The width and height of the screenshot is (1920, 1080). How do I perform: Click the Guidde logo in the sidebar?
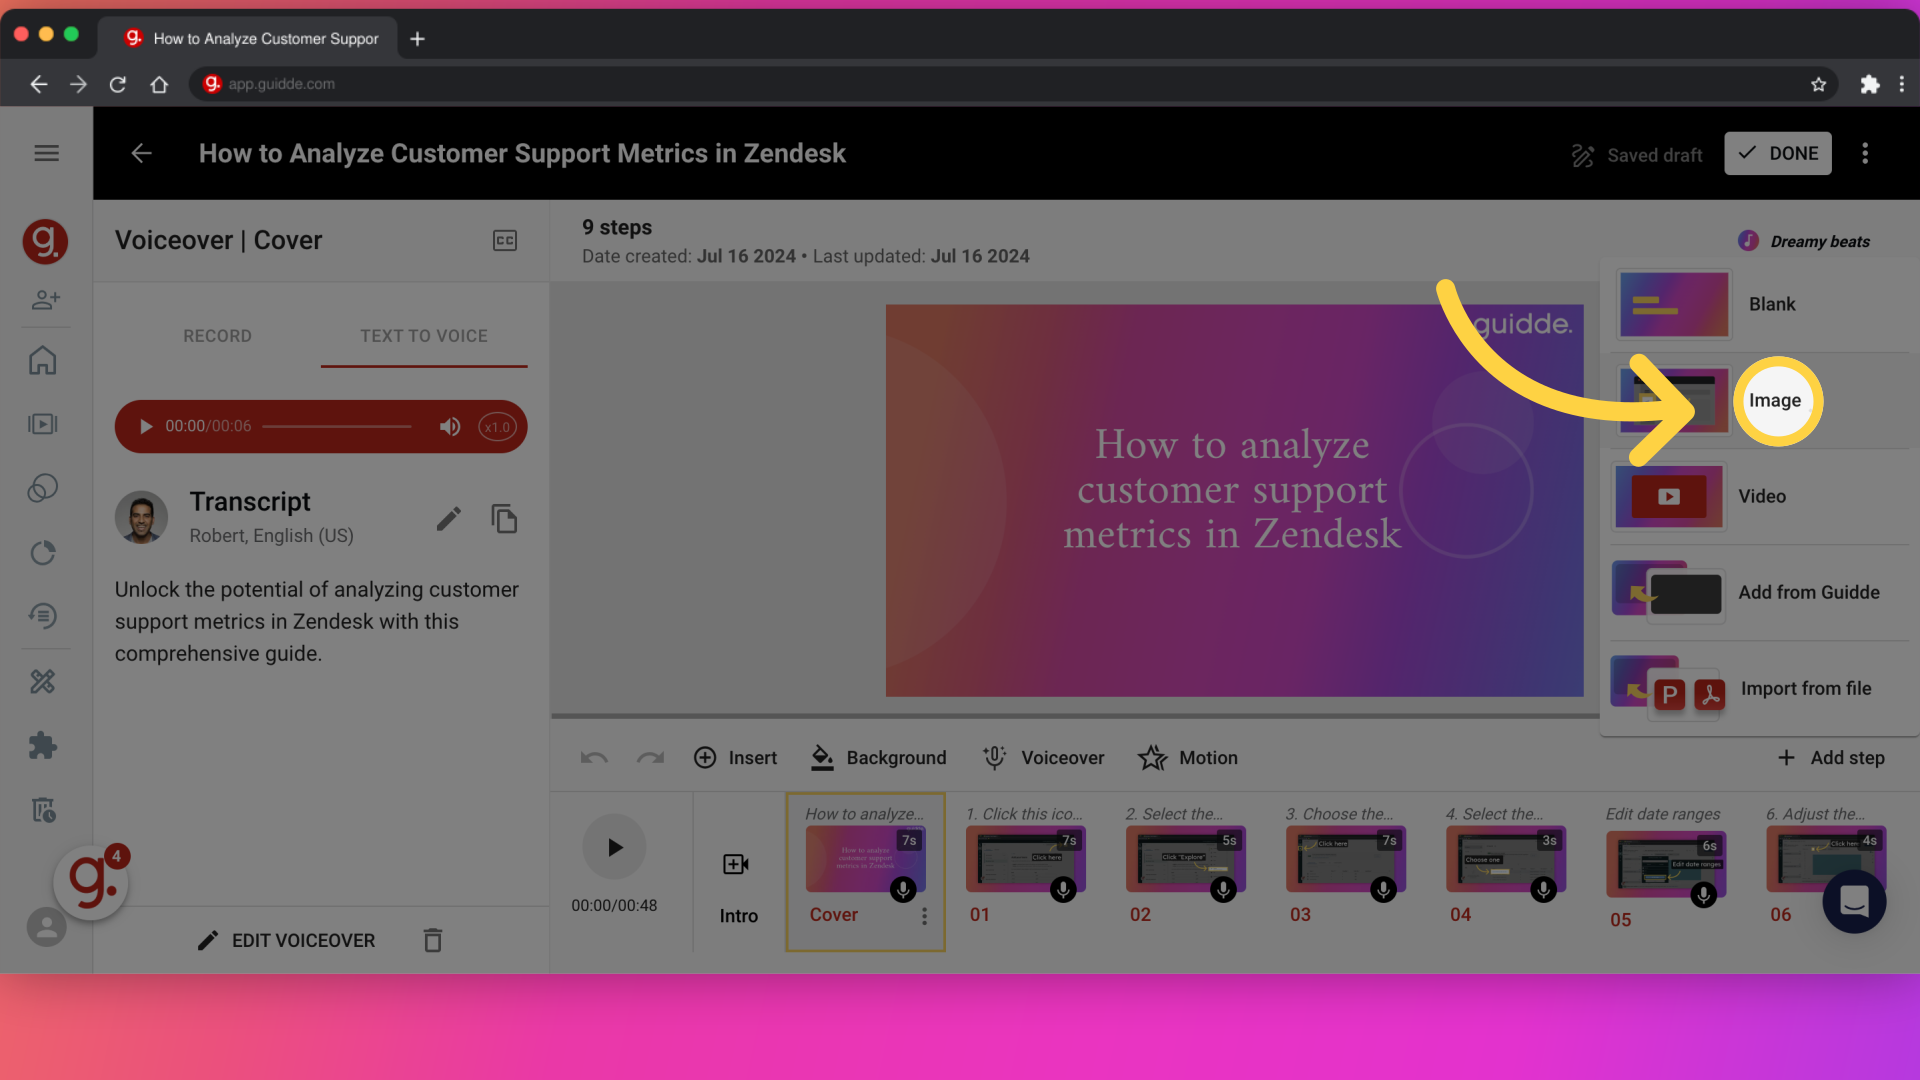(x=45, y=241)
